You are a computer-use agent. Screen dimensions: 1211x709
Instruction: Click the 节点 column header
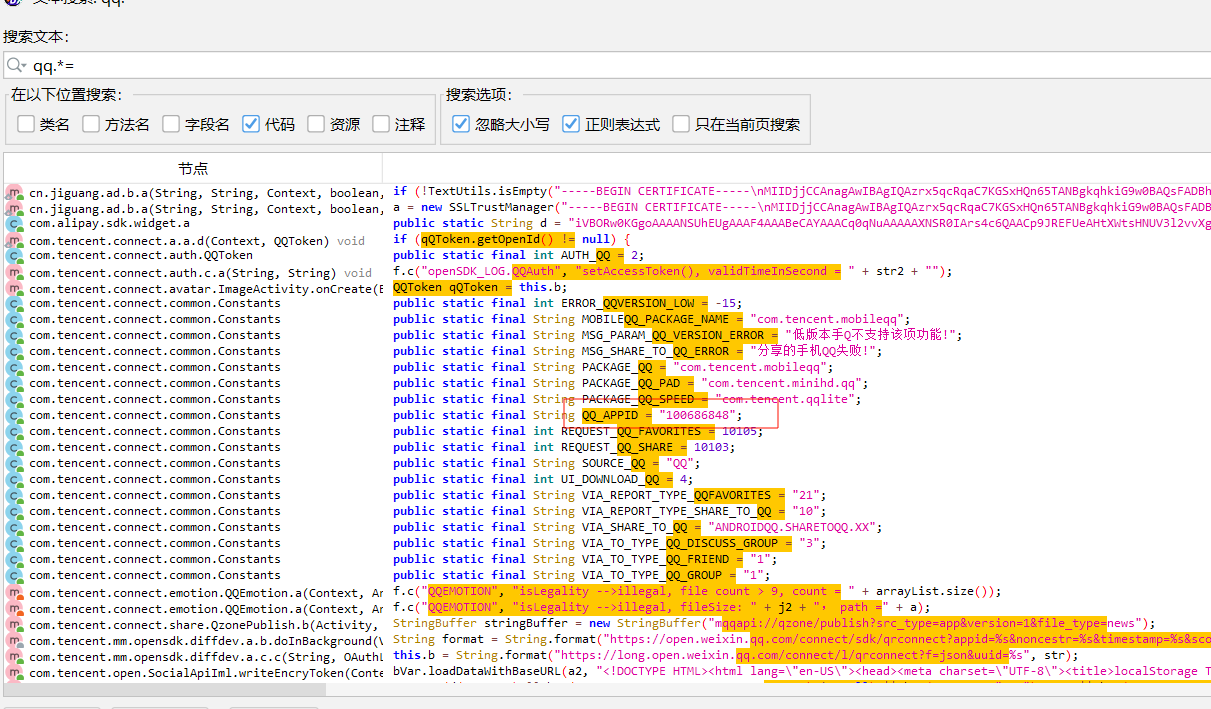point(193,168)
